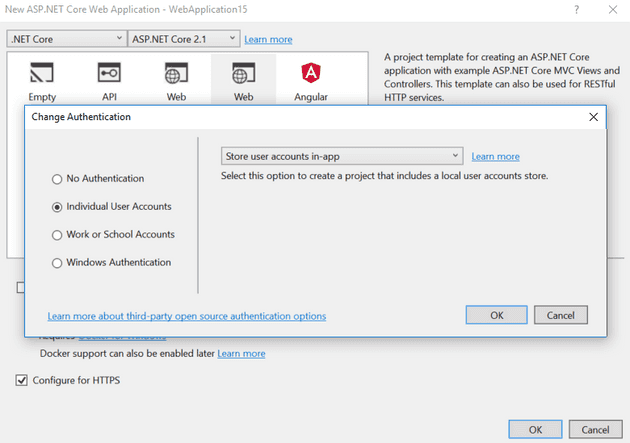Open Learn more link next to accounts dropdown
The image size is (630, 443).
[495, 156]
